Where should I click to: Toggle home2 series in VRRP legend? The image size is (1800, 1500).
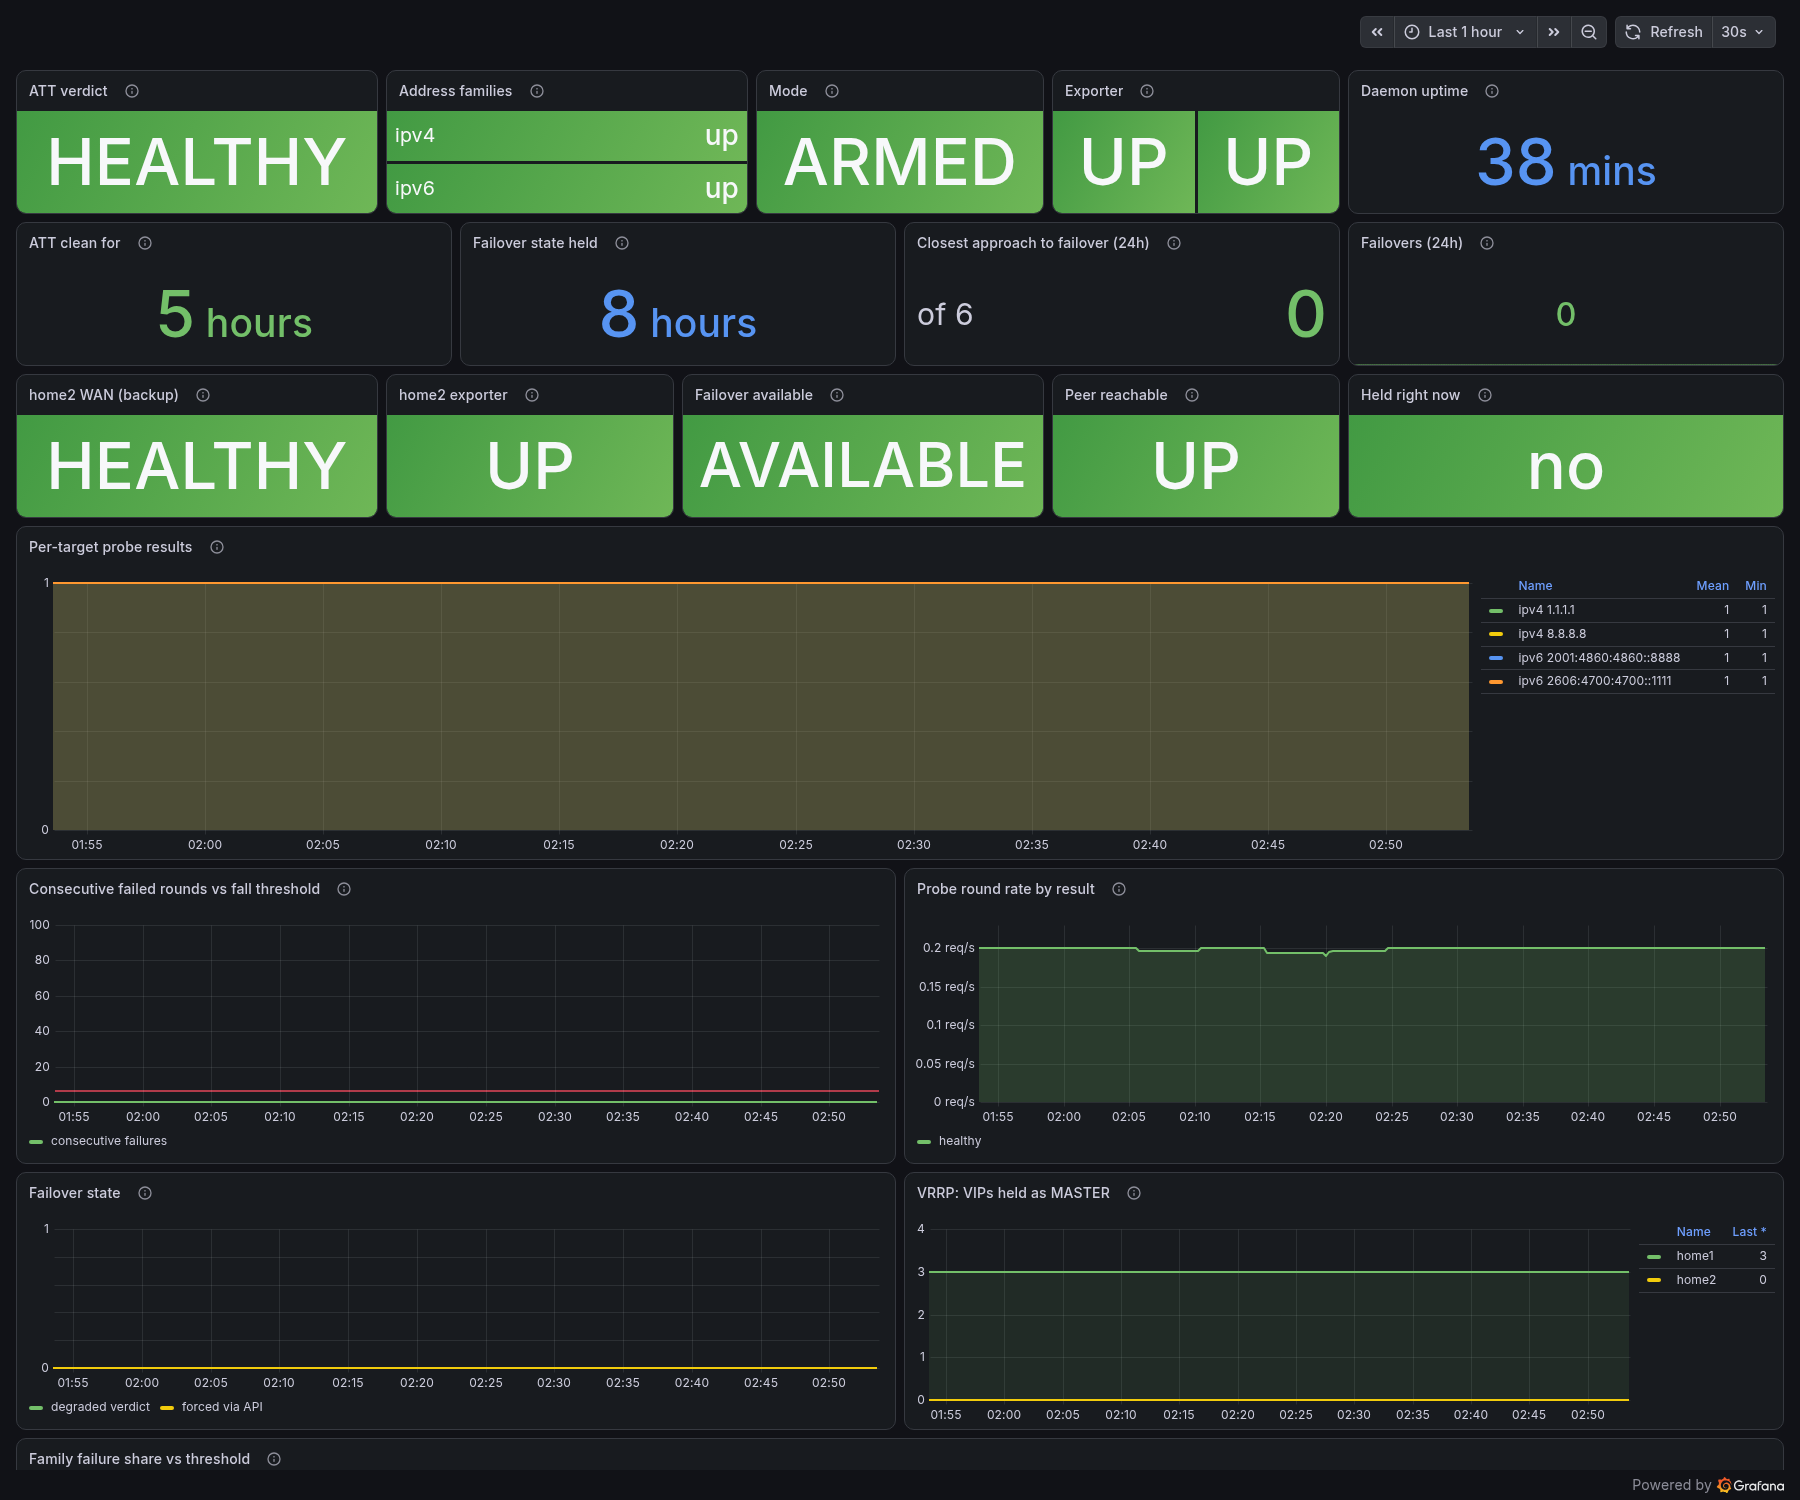coord(1696,1280)
